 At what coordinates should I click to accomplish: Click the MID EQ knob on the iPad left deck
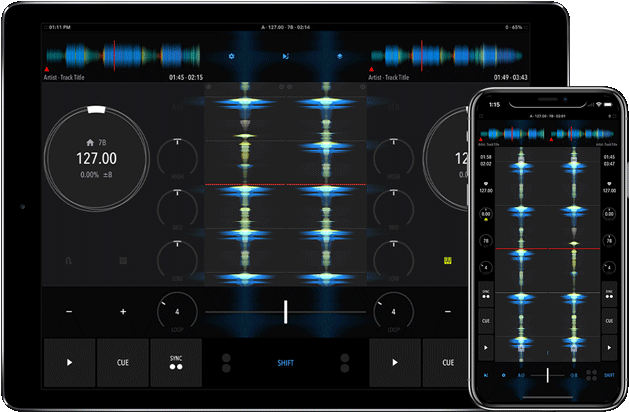coord(177,210)
